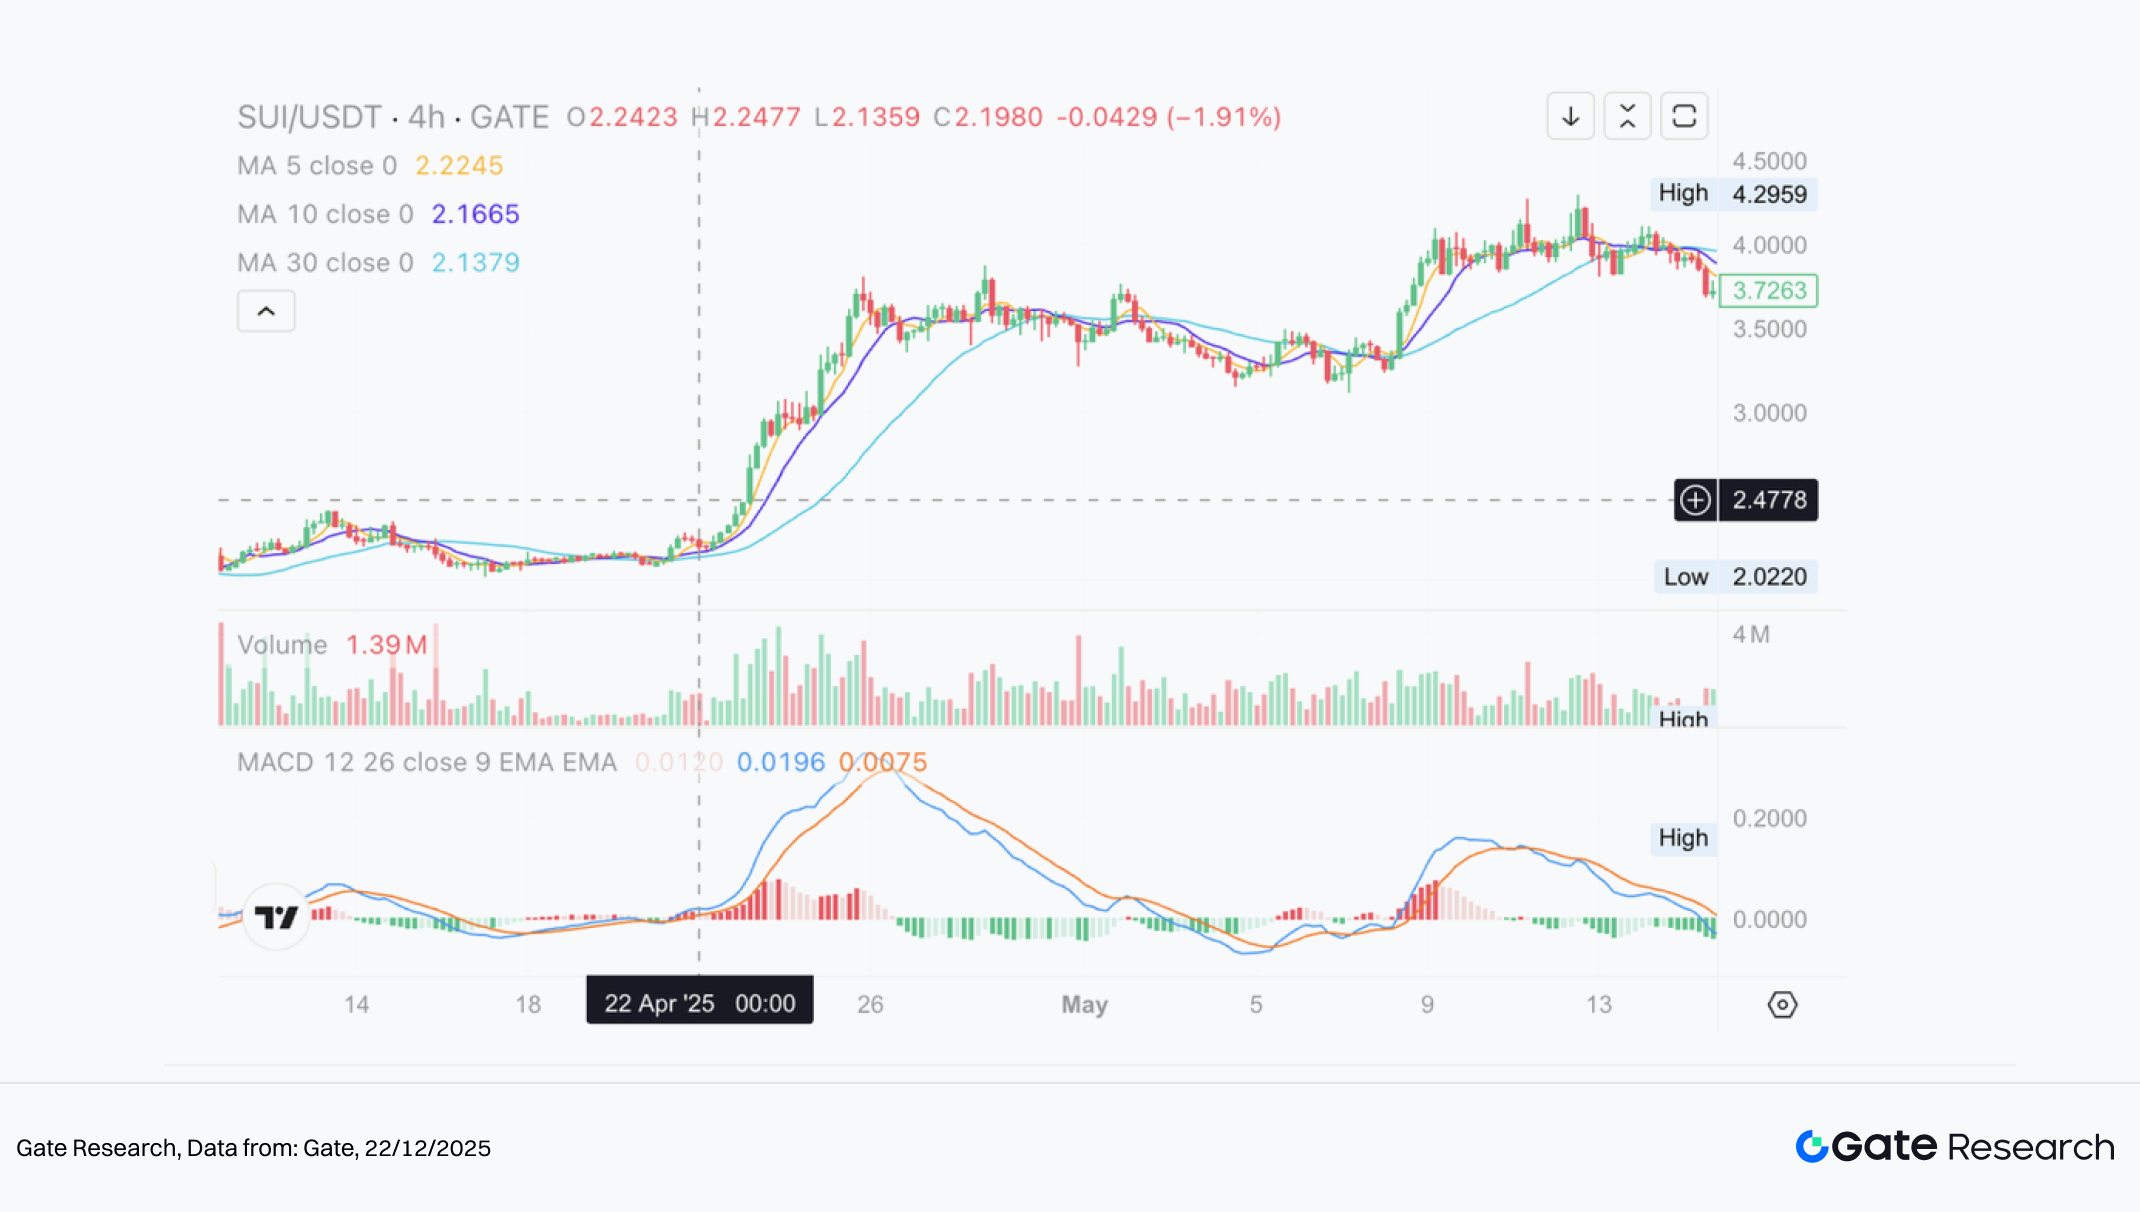The image size is (2140, 1212).
Task: Click the High 4.2959 price label
Action: pyautogui.click(x=1732, y=194)
